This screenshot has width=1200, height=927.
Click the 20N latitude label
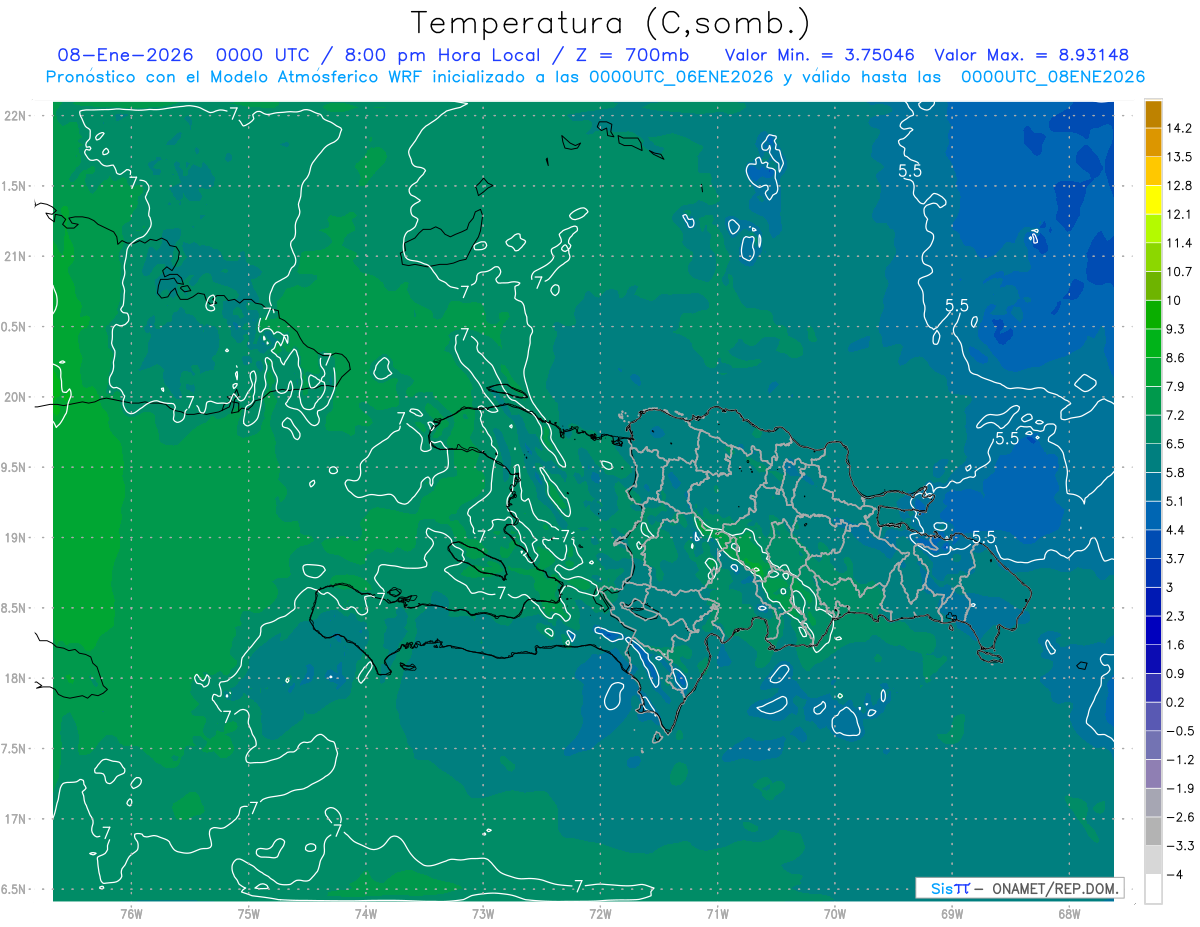tap(14, 397)
